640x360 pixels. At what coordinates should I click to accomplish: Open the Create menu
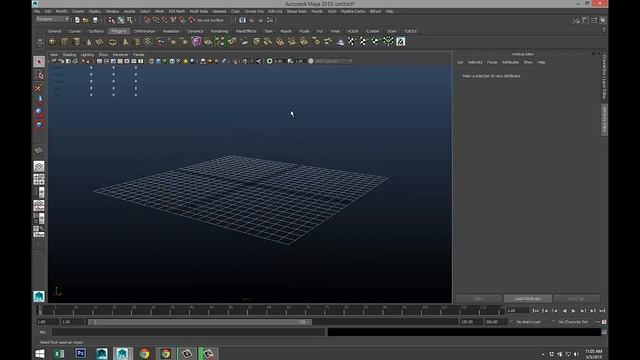coord(78,11)
